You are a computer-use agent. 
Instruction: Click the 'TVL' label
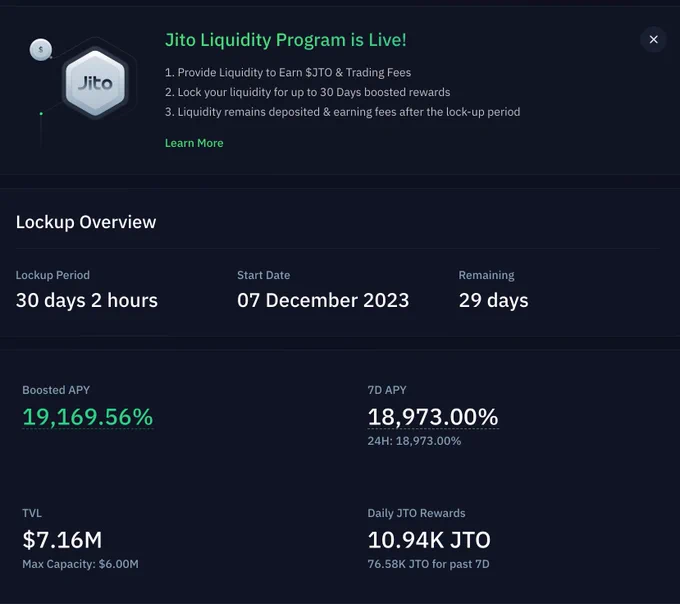click(32, 513)
